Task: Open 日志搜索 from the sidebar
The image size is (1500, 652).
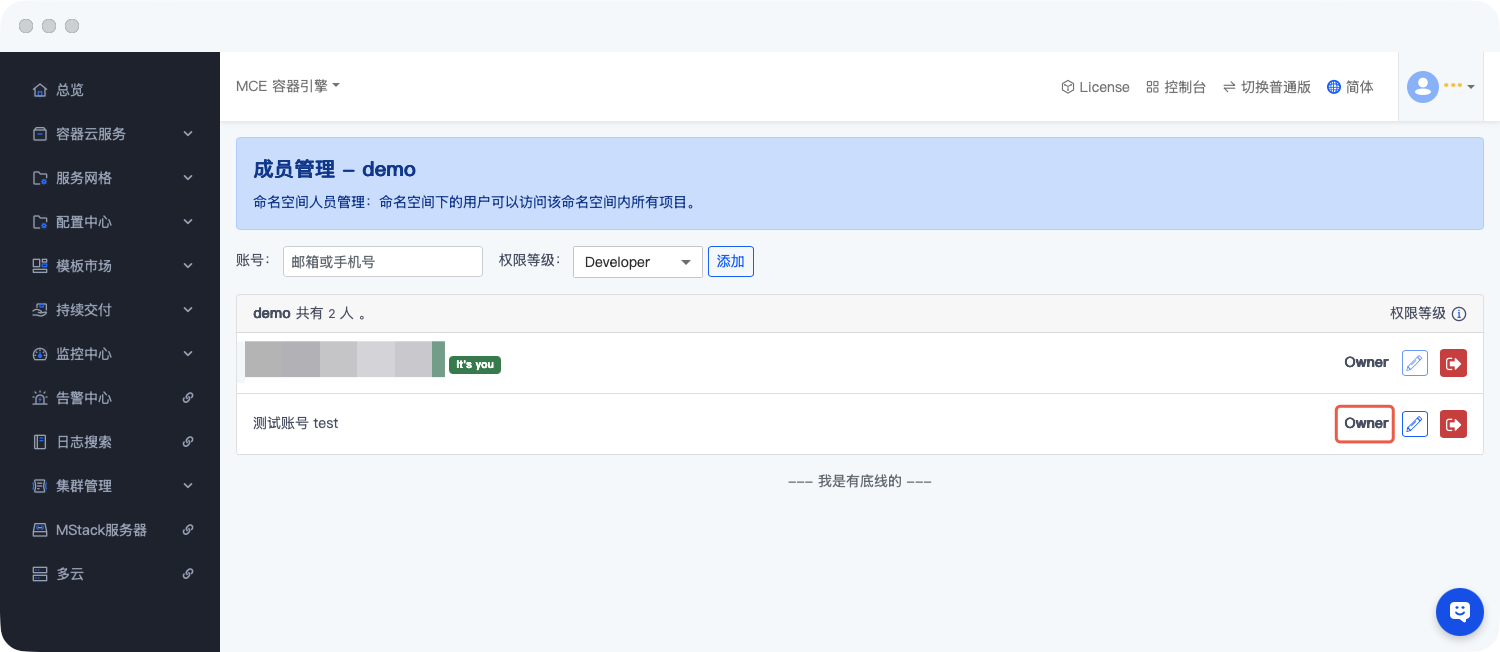Action: pos(84,442)
